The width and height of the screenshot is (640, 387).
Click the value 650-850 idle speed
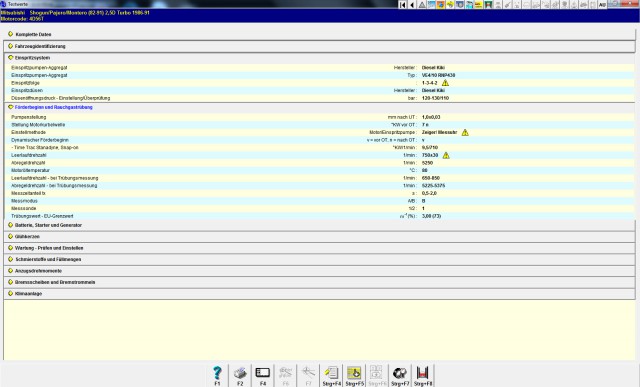(x=431, y=178)
